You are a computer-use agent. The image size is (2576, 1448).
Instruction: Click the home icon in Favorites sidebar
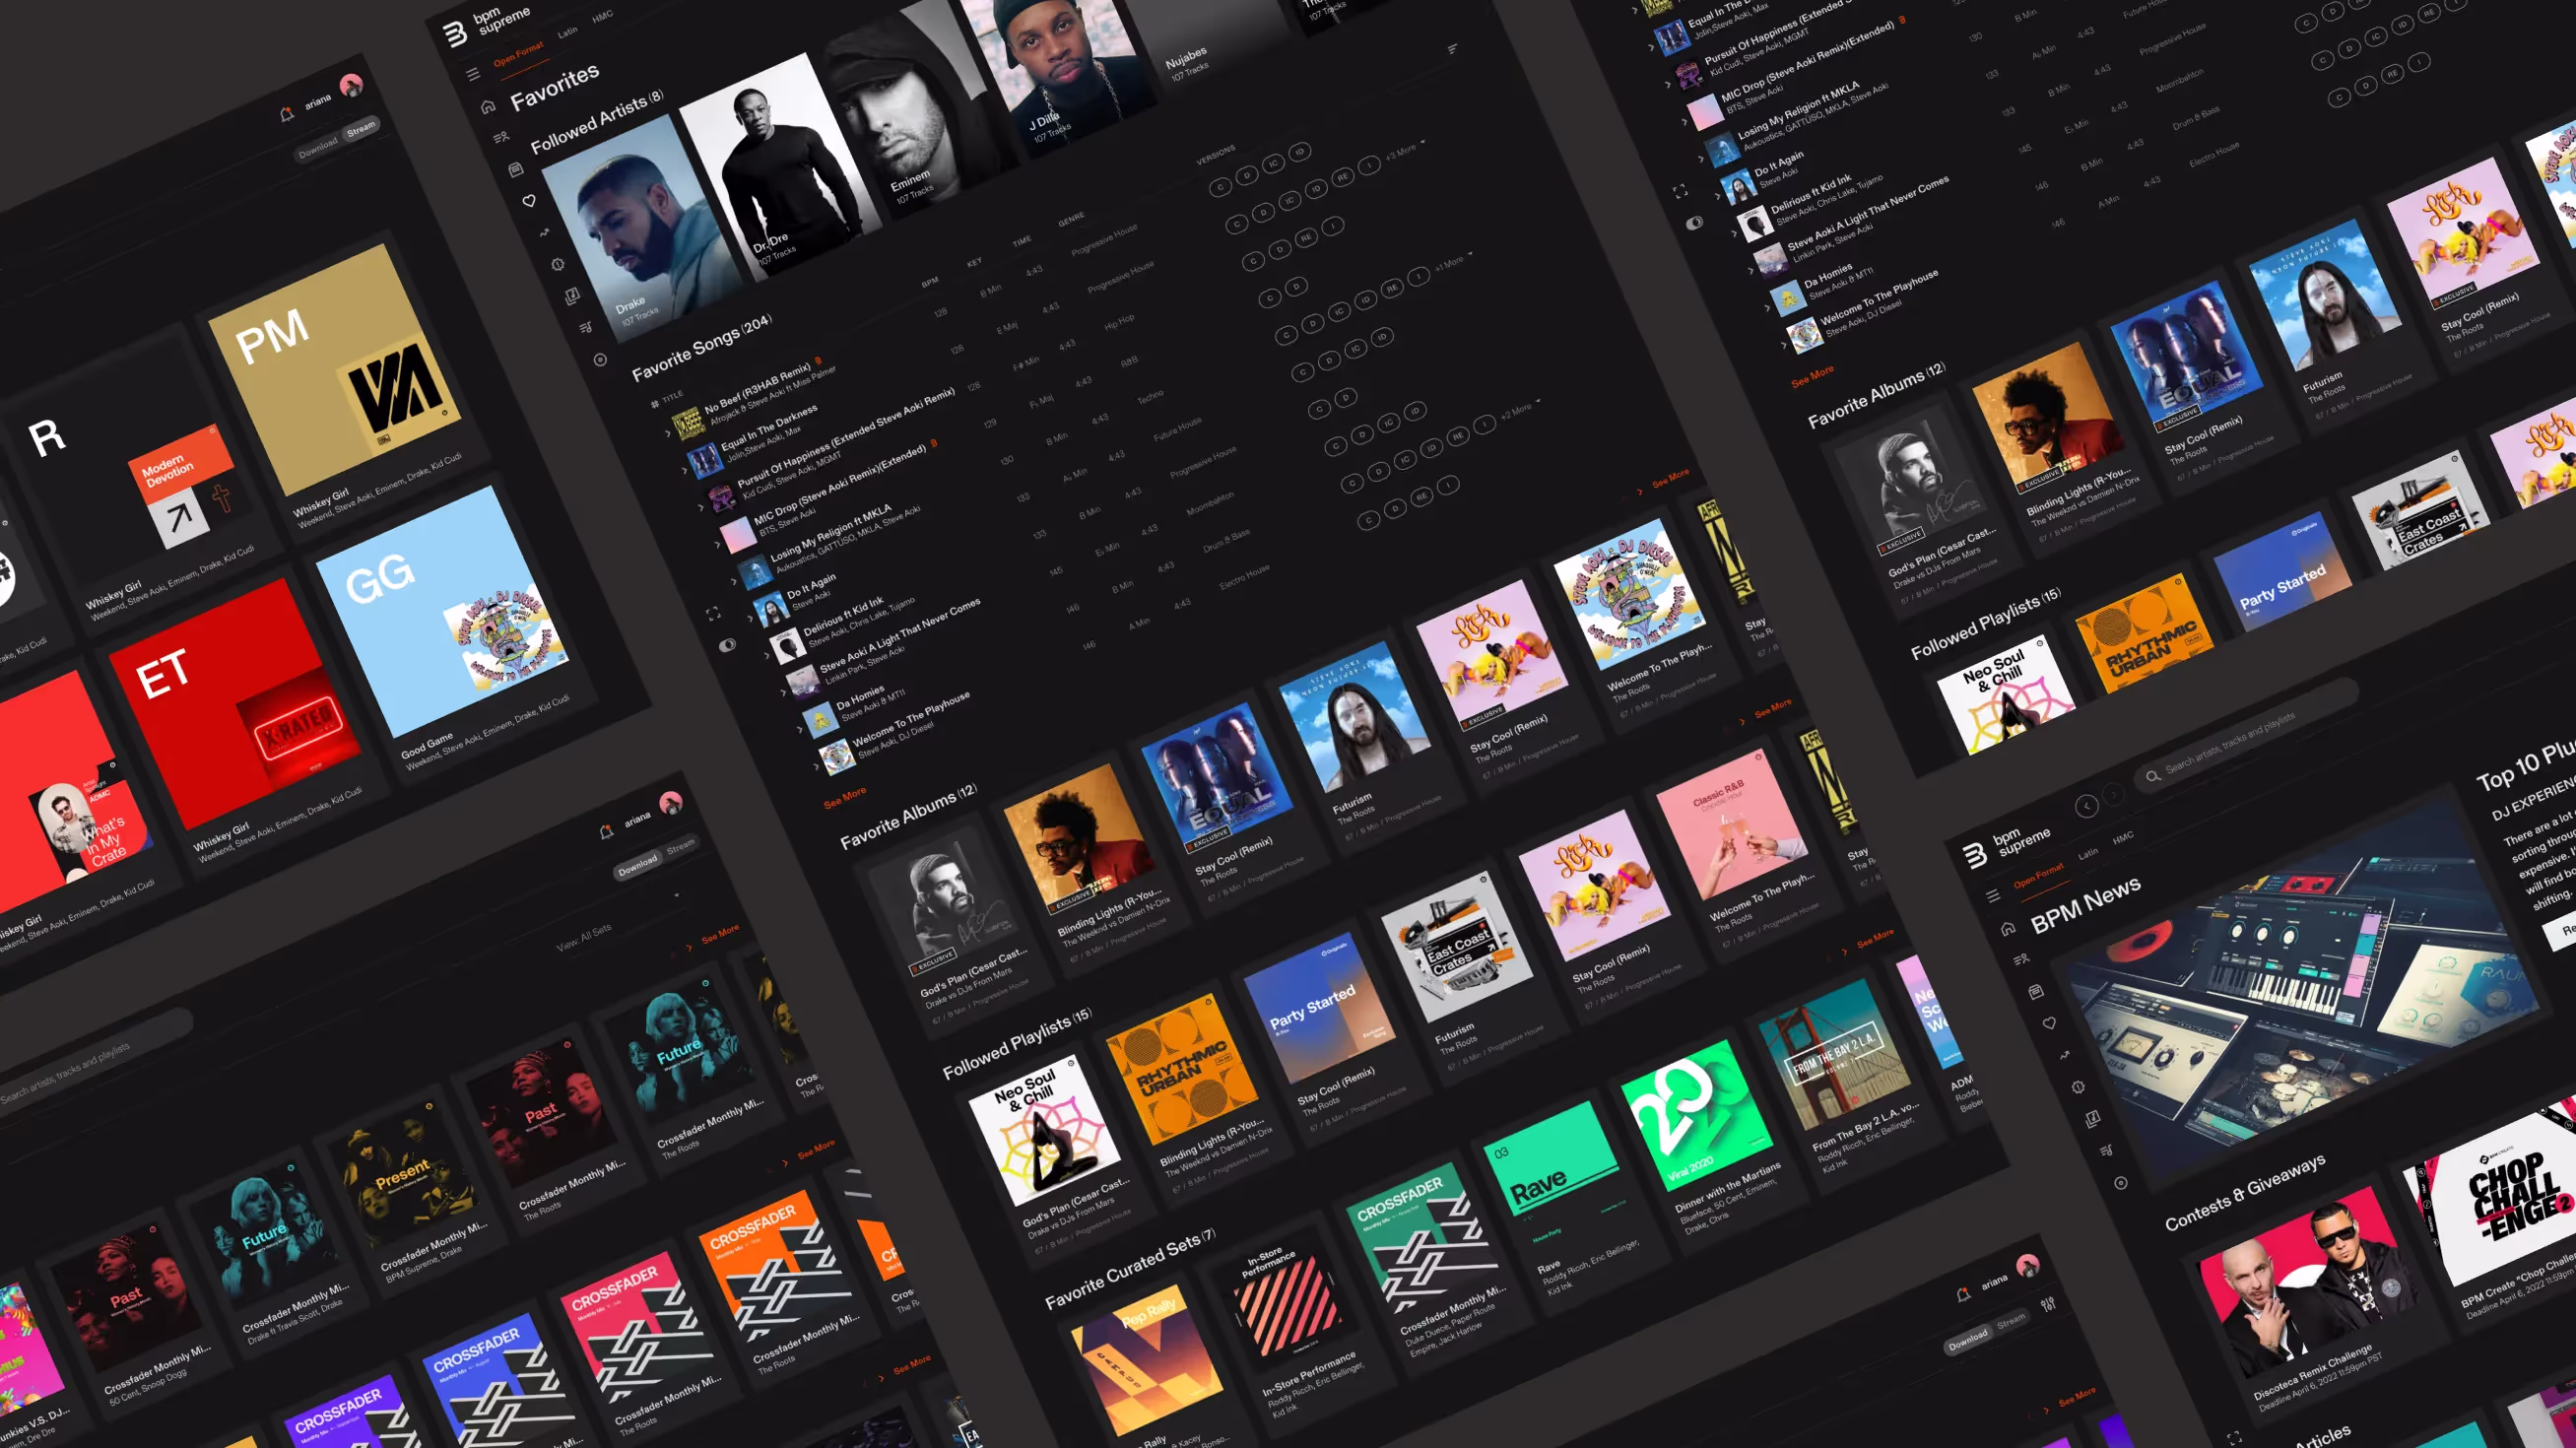[488, 106]
